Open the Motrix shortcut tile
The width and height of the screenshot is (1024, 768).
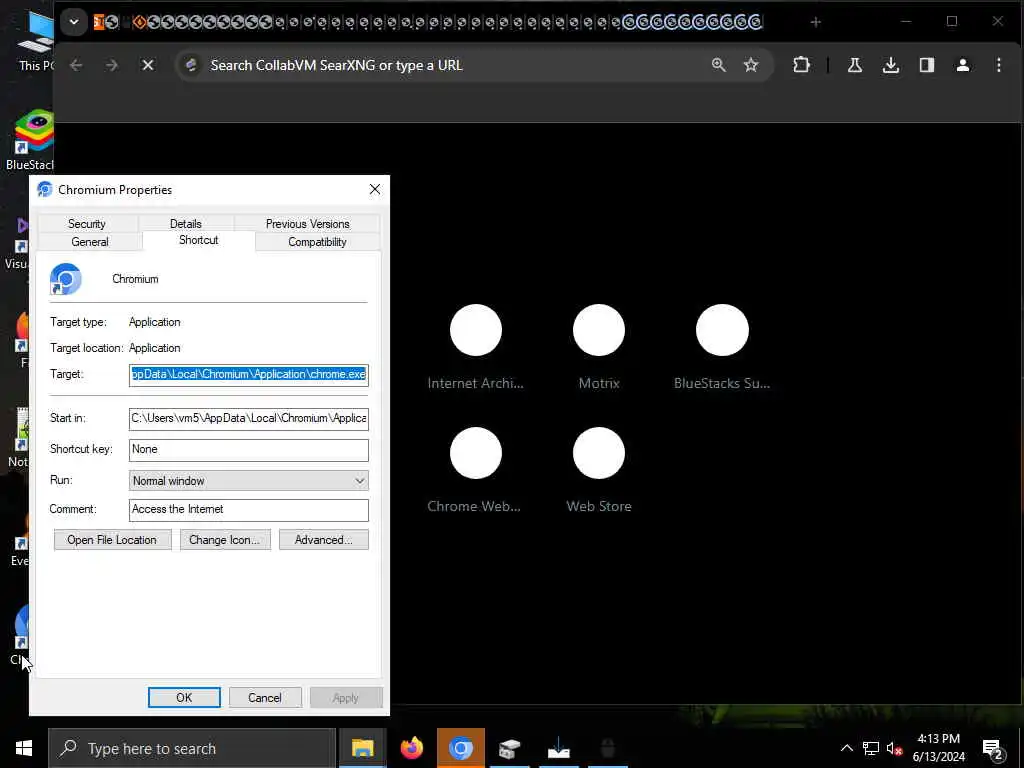point(599,346)
